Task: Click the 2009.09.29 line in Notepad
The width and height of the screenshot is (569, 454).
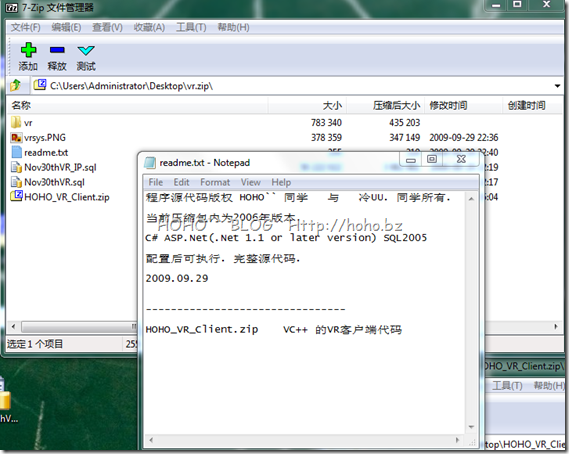Action: (177, 278)
